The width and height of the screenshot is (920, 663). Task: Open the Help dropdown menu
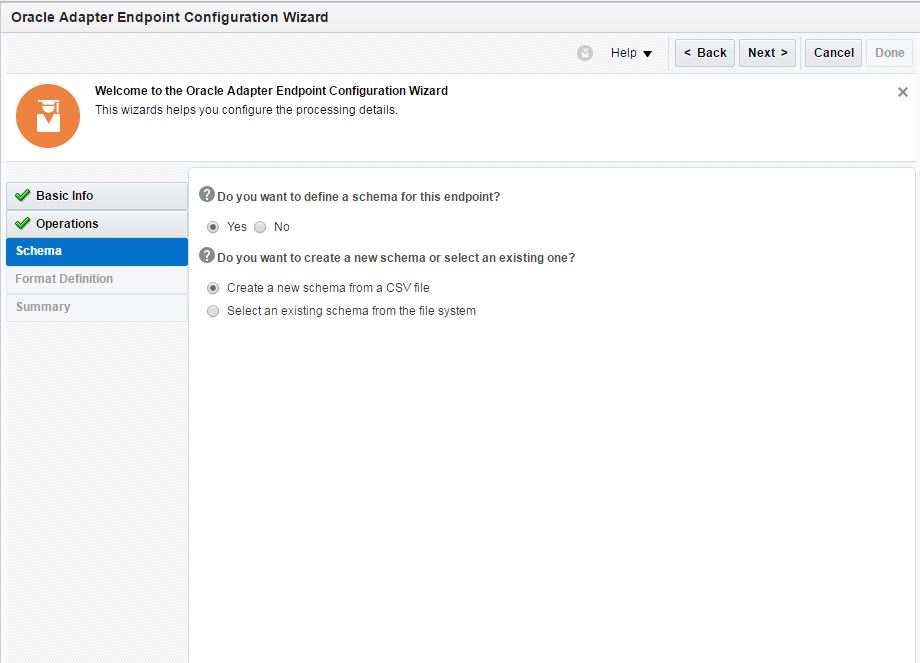click(624, 53)
